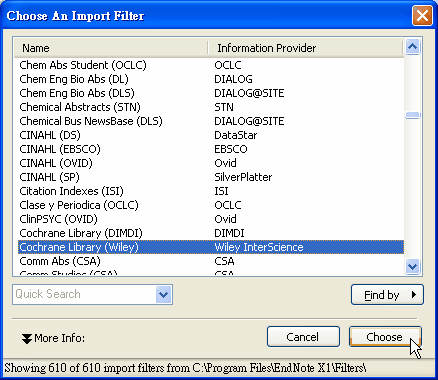Click the SilverPlatter provider cell
Screen dimensions: 438x380
click(243, 177)
